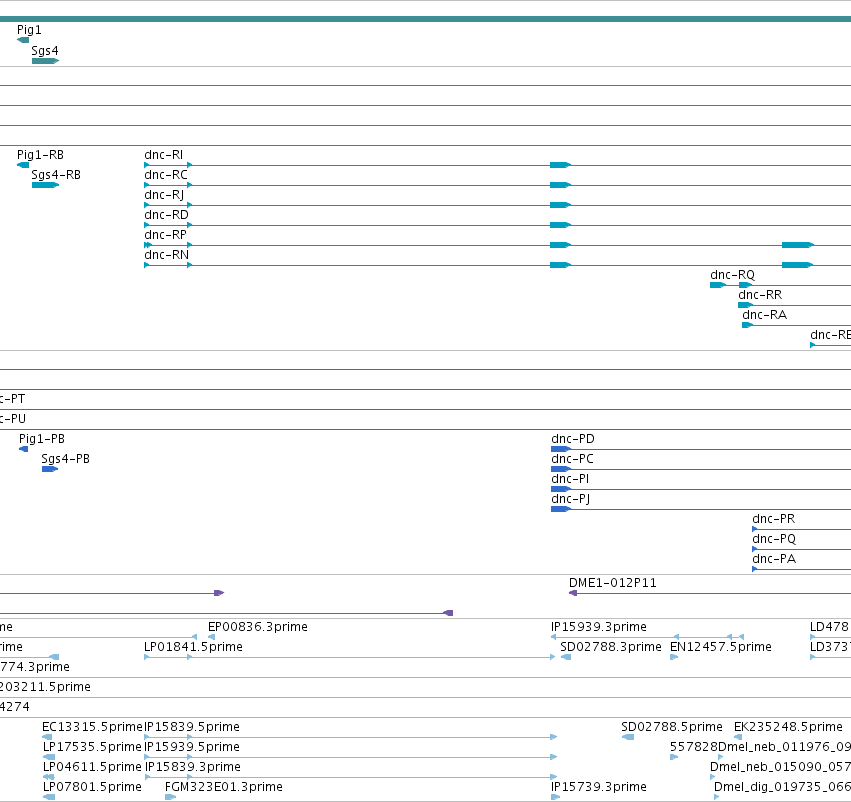
Task: Select the dnc-PD protein feature
Action: 701,449
